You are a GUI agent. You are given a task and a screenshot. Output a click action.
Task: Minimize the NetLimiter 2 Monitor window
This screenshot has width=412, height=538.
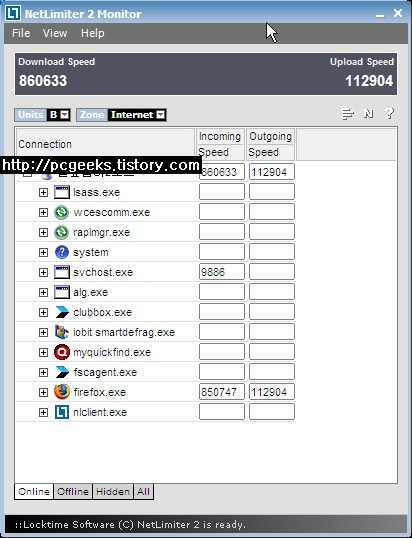pos(380,14)
